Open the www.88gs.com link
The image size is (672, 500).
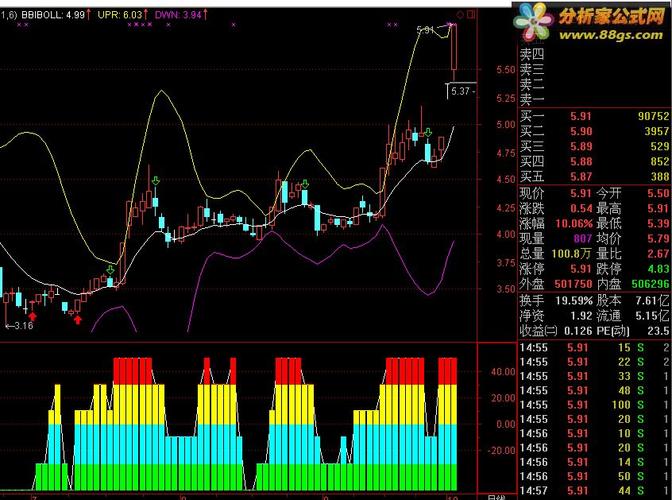[611, 34]
